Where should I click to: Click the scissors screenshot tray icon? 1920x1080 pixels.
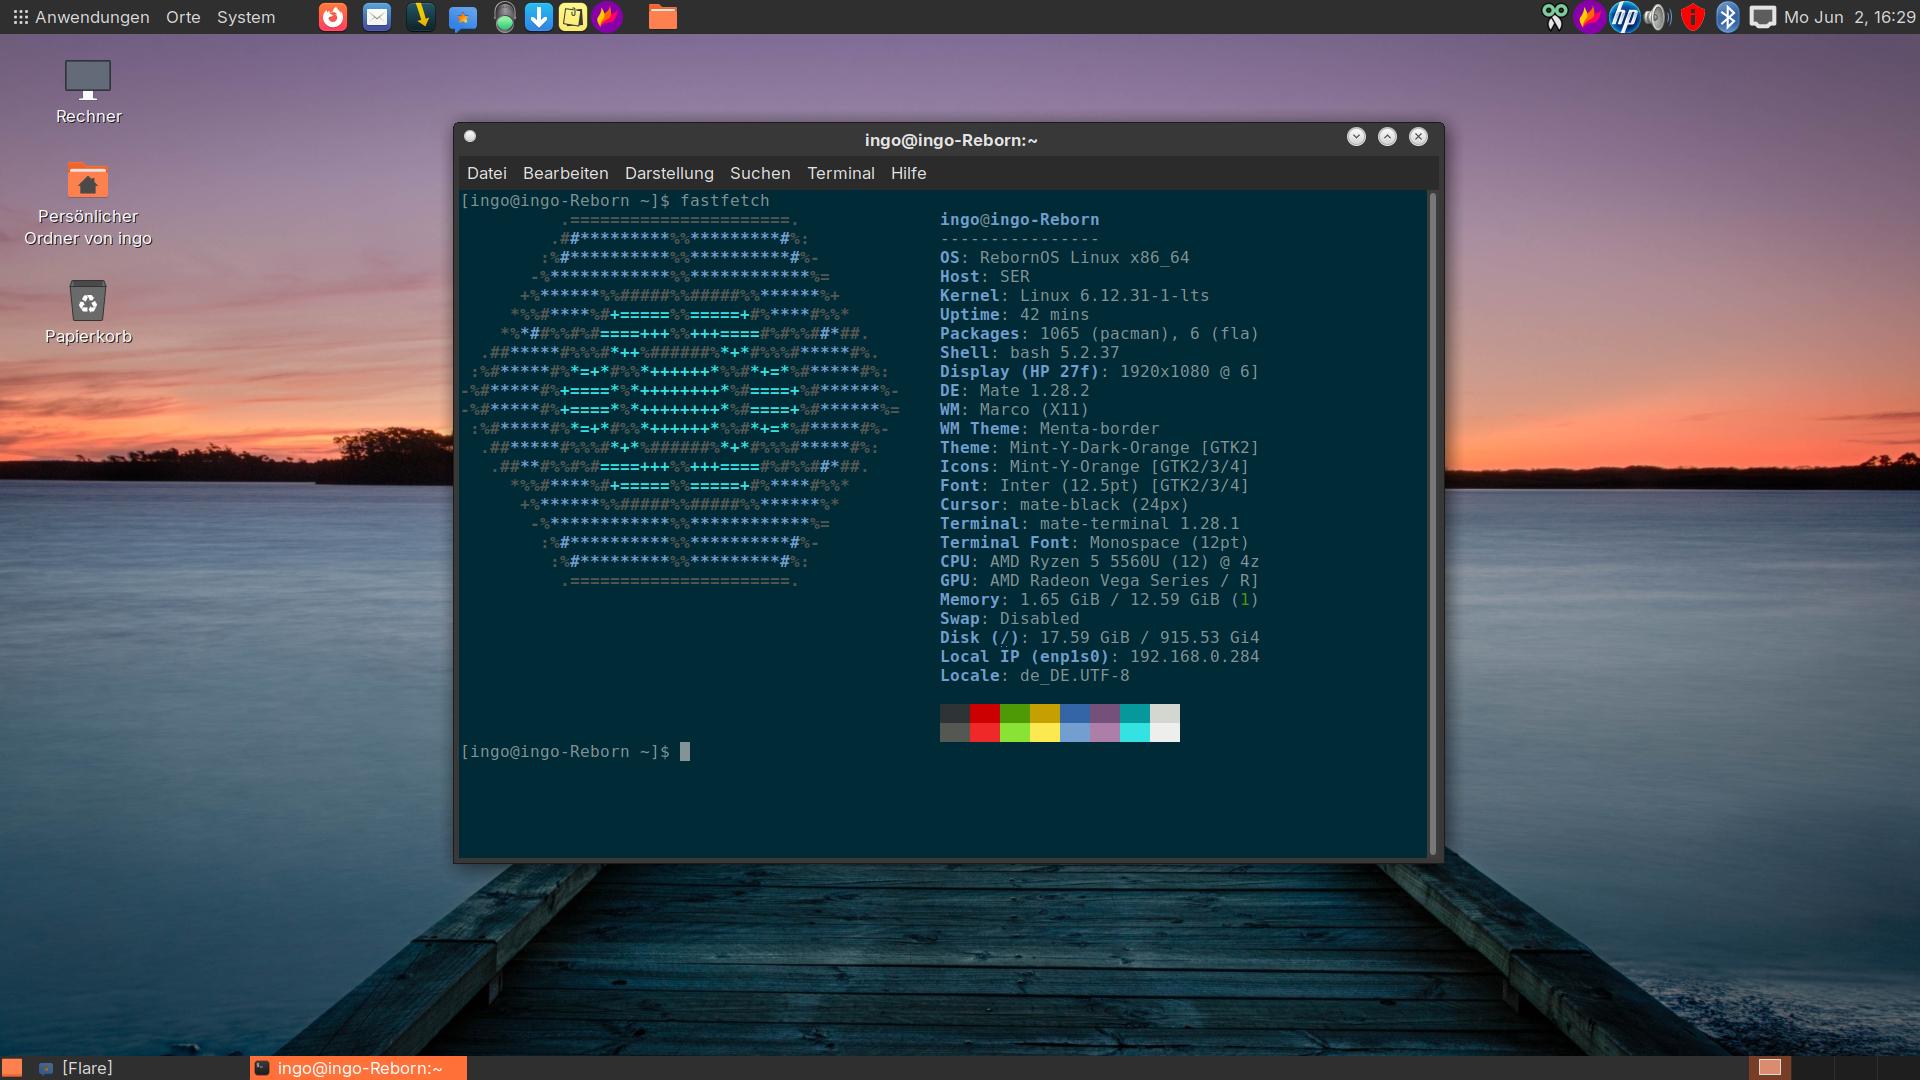1554,17
